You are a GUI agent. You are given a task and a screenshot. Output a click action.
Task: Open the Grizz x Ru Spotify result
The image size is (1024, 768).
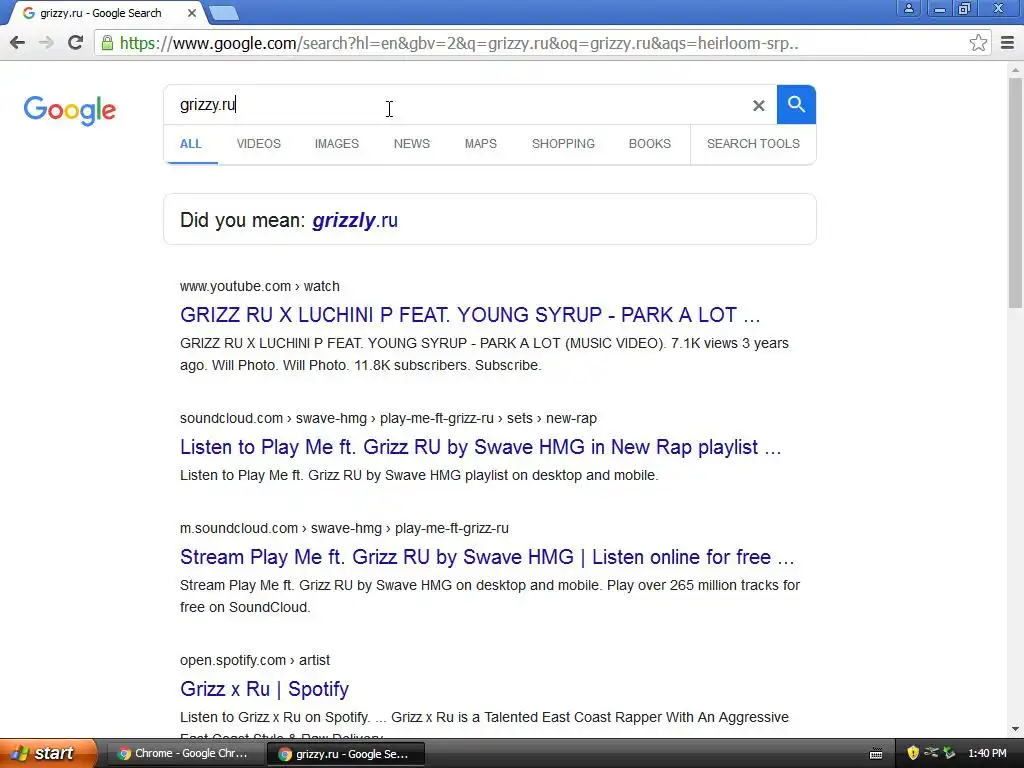[x=264, y=689]
